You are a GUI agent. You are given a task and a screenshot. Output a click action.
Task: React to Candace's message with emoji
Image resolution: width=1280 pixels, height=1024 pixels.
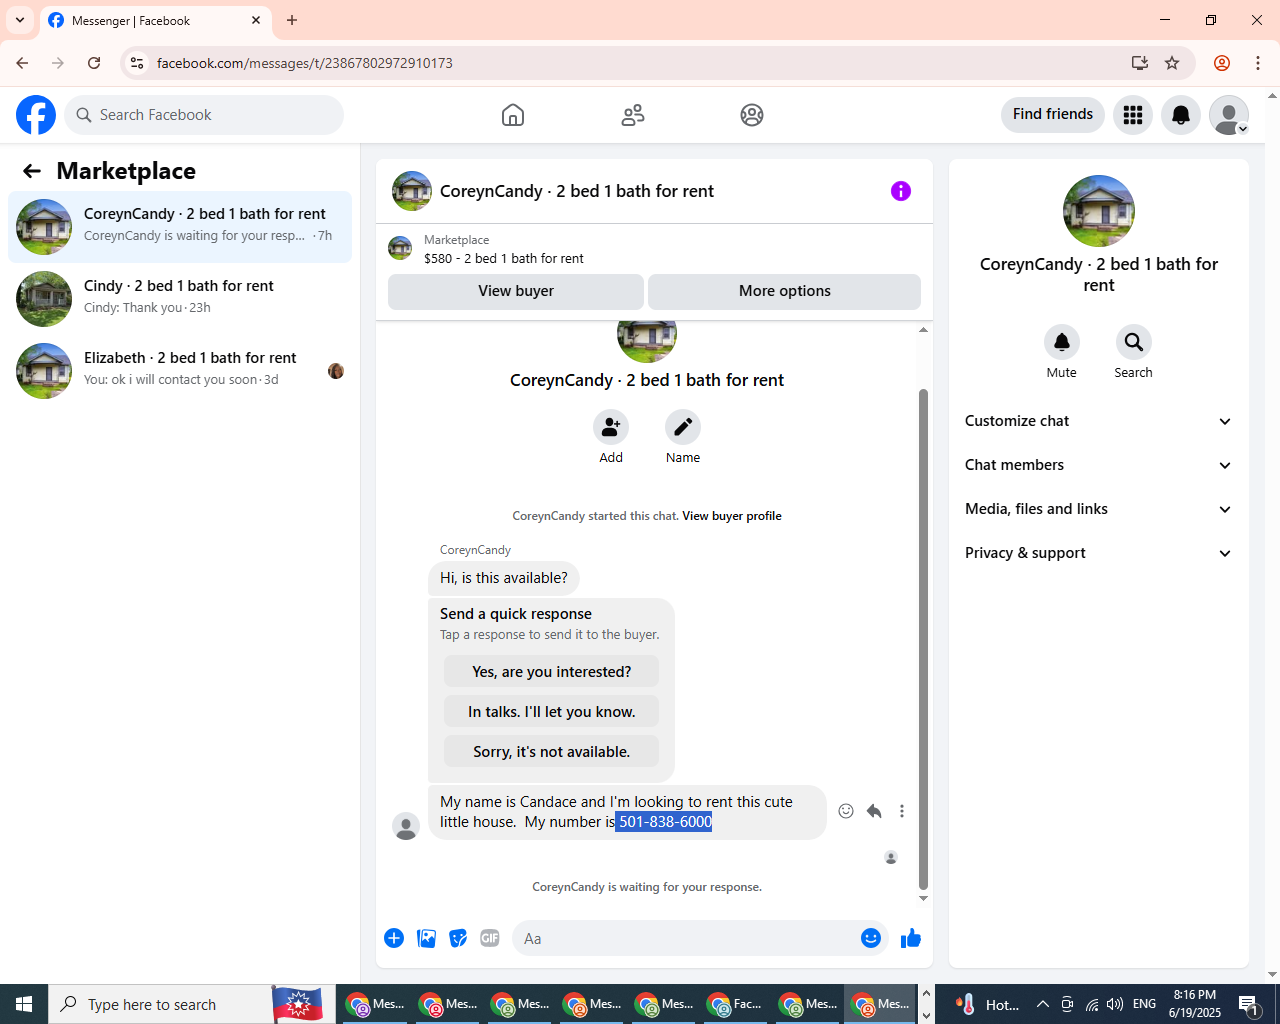click(x=846, y=811)
